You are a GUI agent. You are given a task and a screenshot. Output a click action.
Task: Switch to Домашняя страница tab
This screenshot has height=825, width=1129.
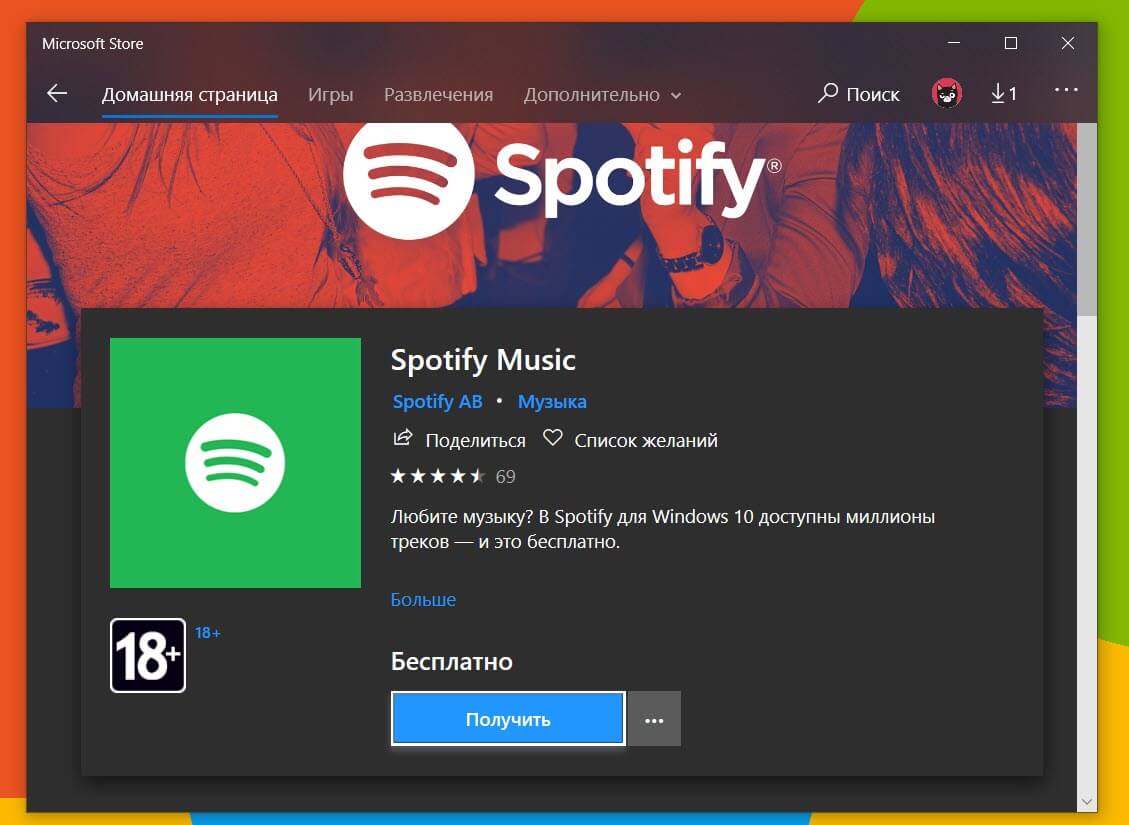click(x=189, y=94)
